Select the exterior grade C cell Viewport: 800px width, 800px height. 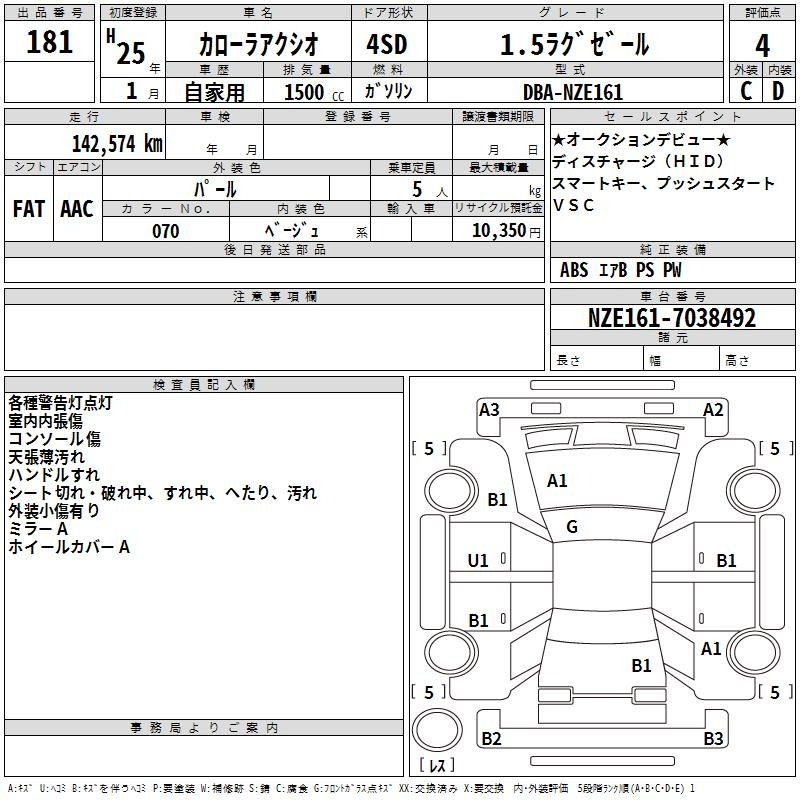746,91
